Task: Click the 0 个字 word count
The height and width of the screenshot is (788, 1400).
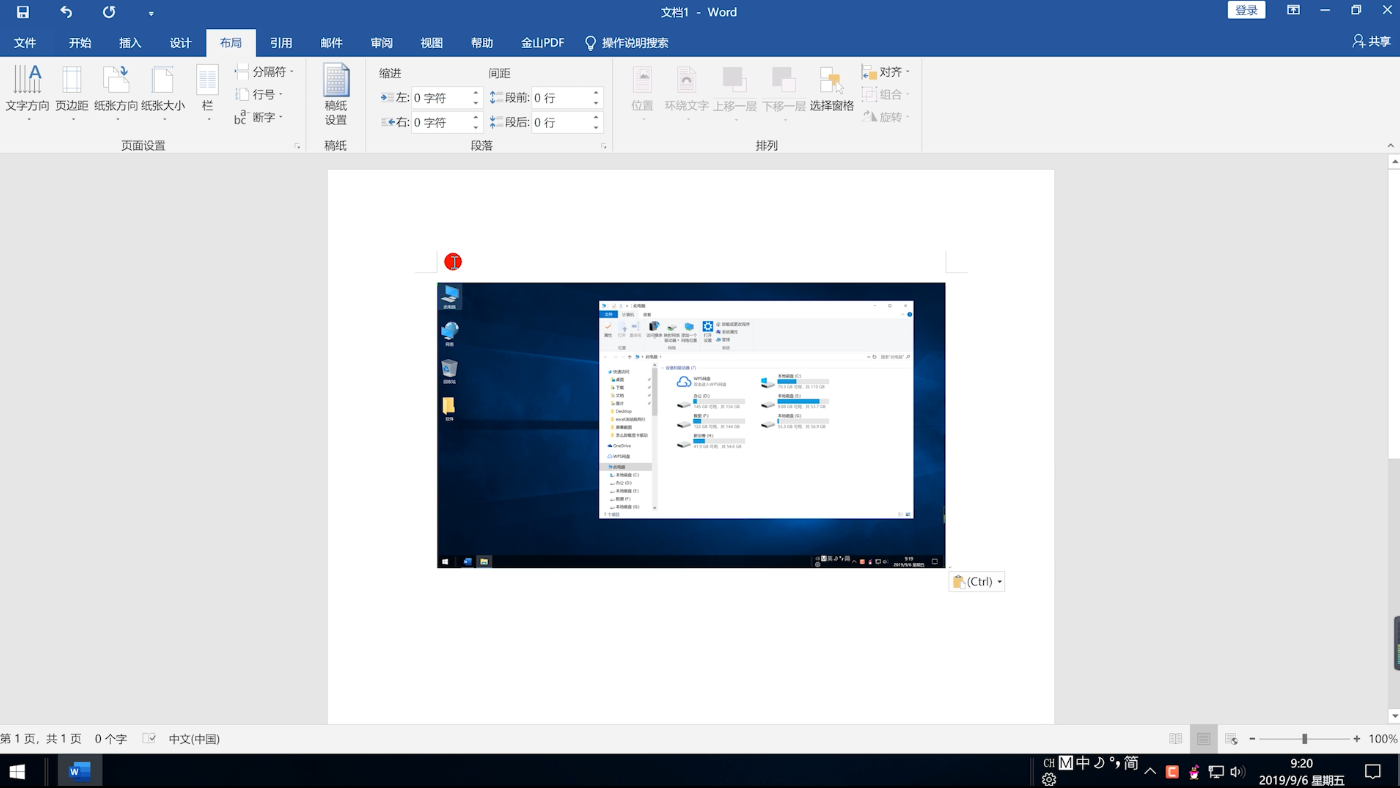Action: pyautogui.click(x=111, y=739)
